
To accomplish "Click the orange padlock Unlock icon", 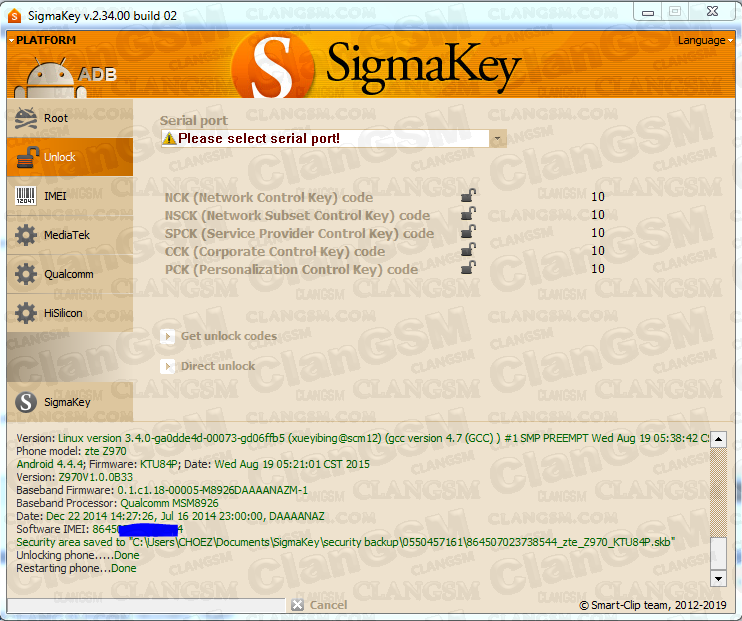I will tap(27, 157).
